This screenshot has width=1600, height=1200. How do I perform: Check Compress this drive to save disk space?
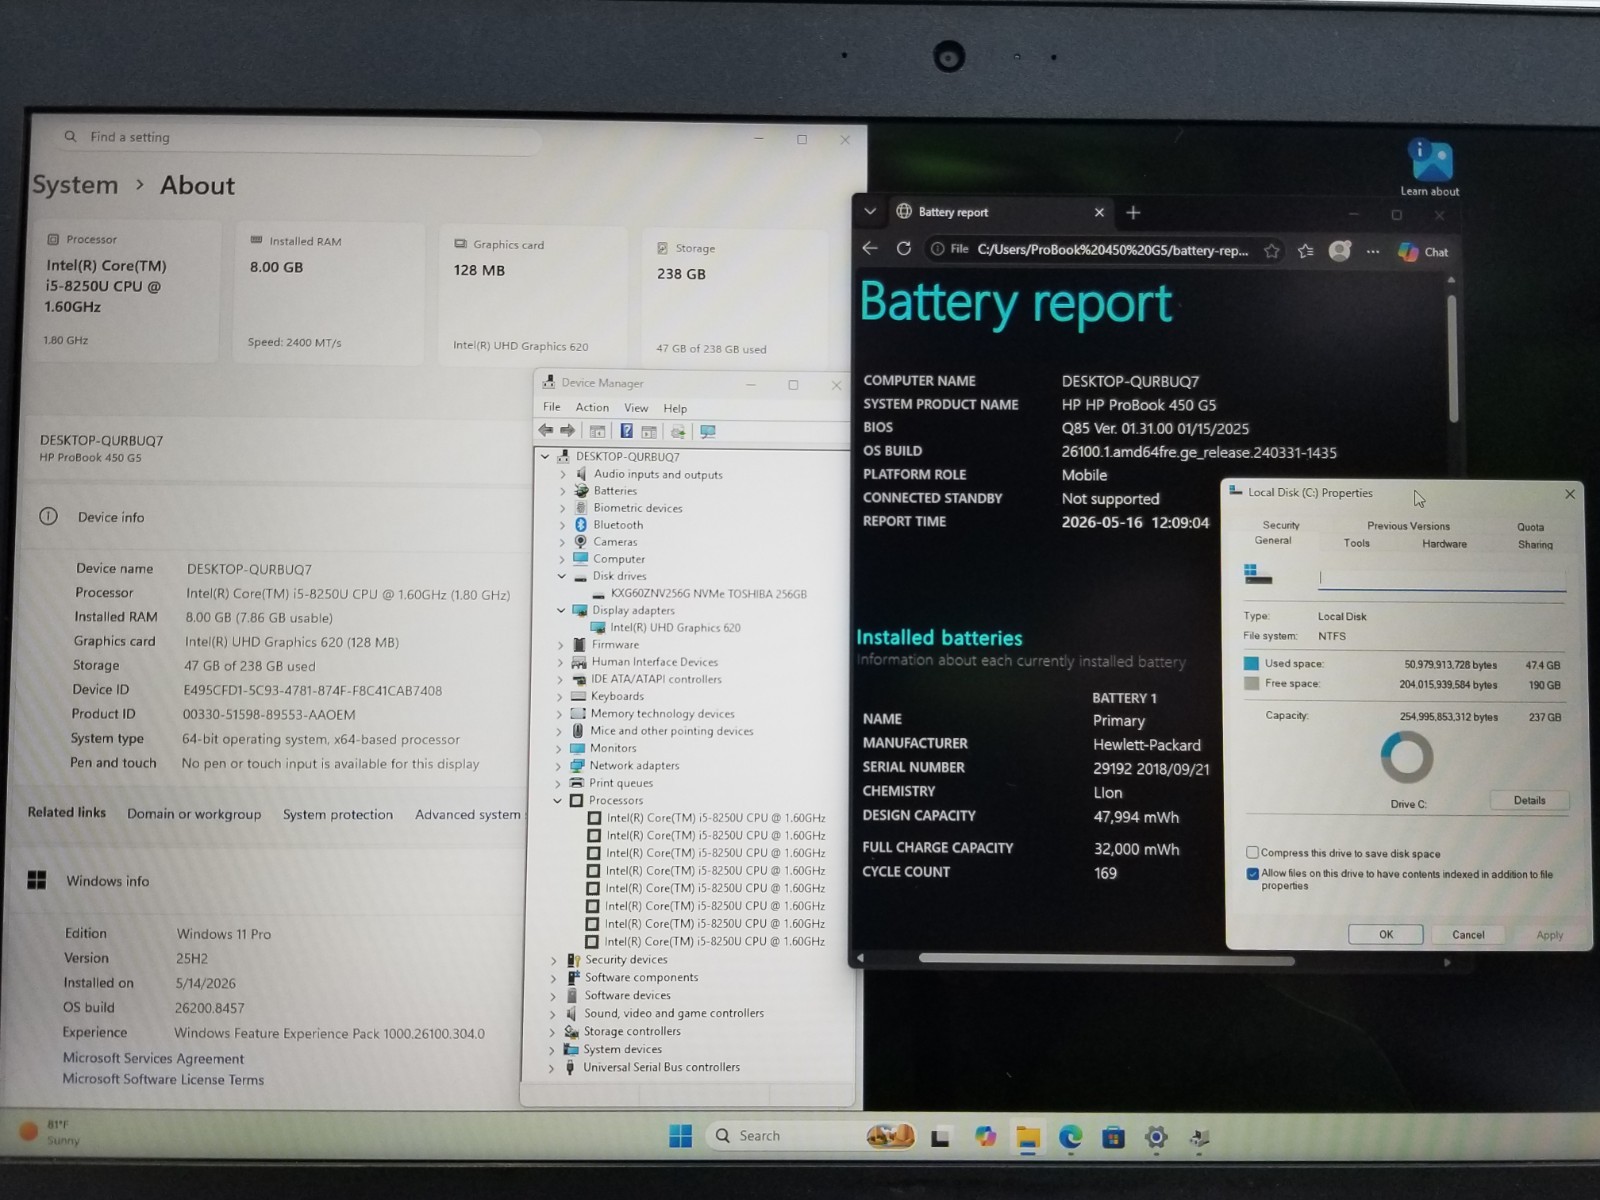[x=1252, y=852]
